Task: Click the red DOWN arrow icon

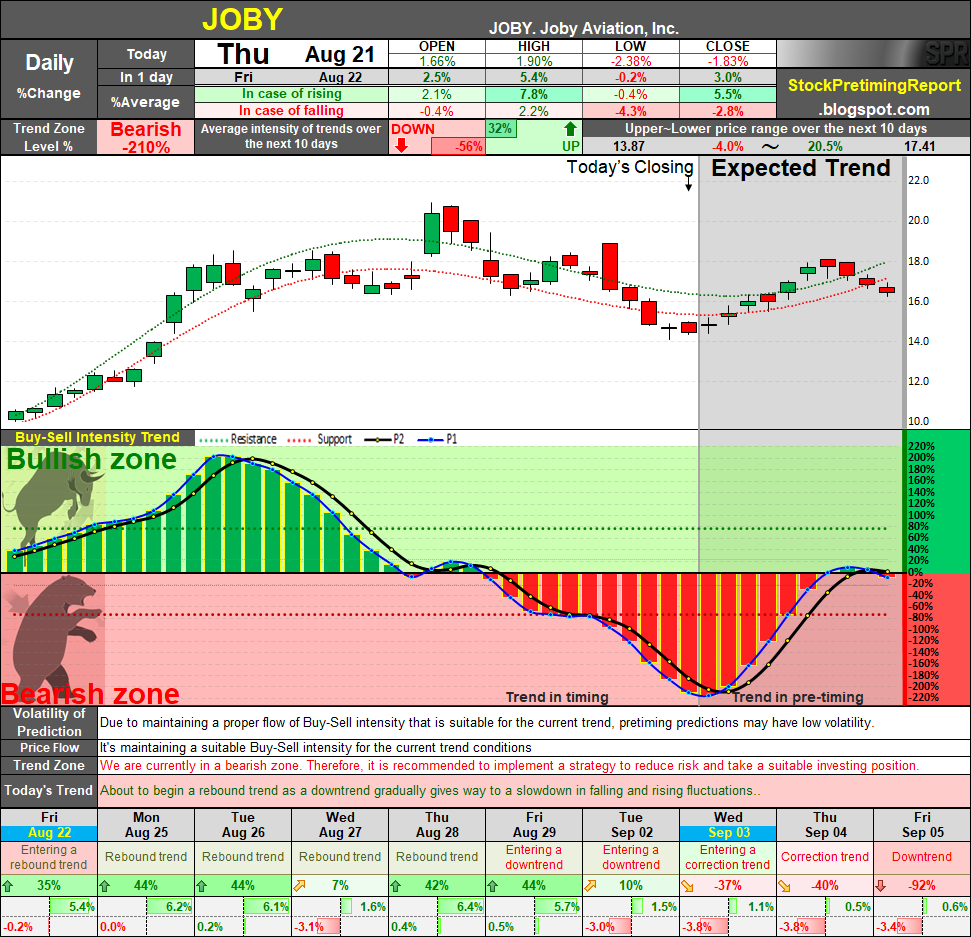Action: [x=401, y=146]
